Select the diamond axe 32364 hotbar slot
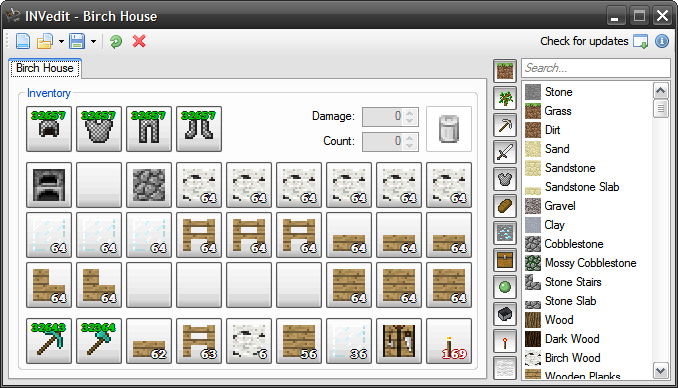 pos(99,341)
